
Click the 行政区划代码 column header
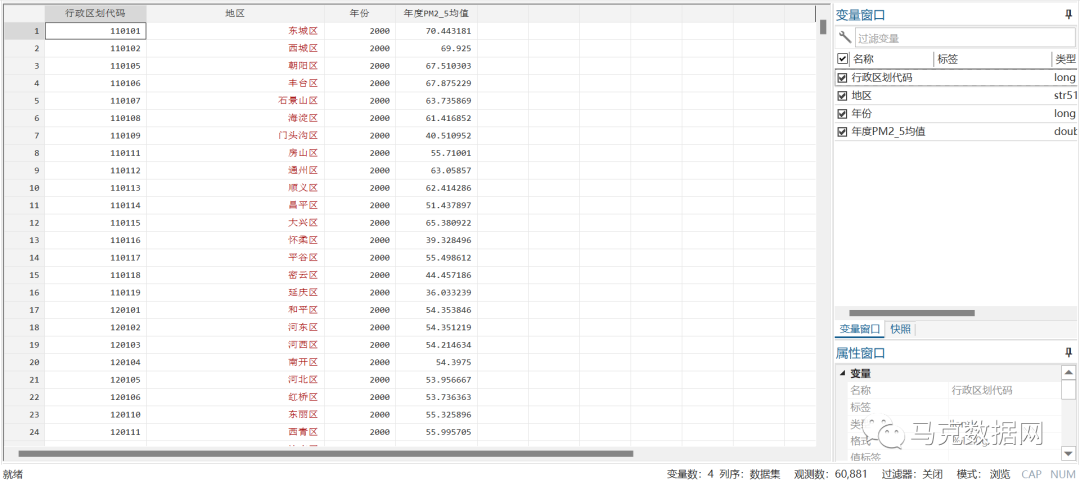pos(96,14)
